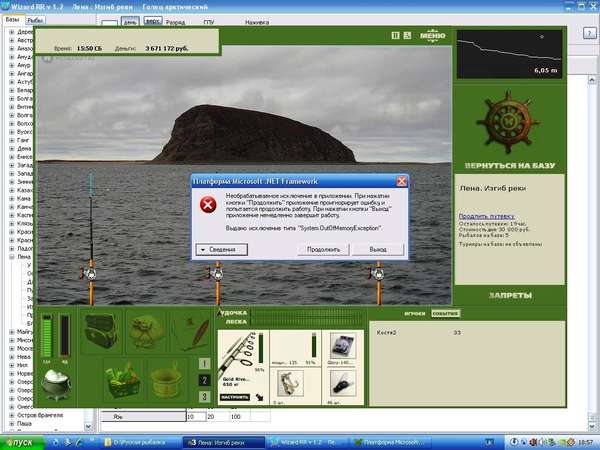Click the table cell with value 100

point(240,416)
